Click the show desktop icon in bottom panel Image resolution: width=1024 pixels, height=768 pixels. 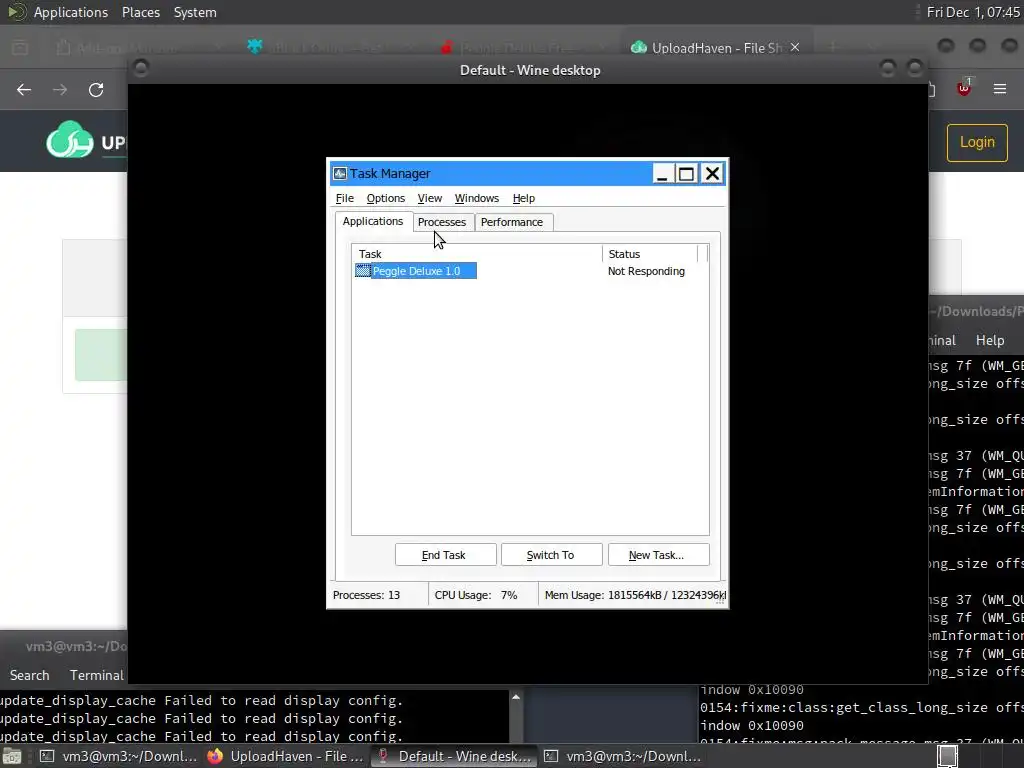point(12,756)
